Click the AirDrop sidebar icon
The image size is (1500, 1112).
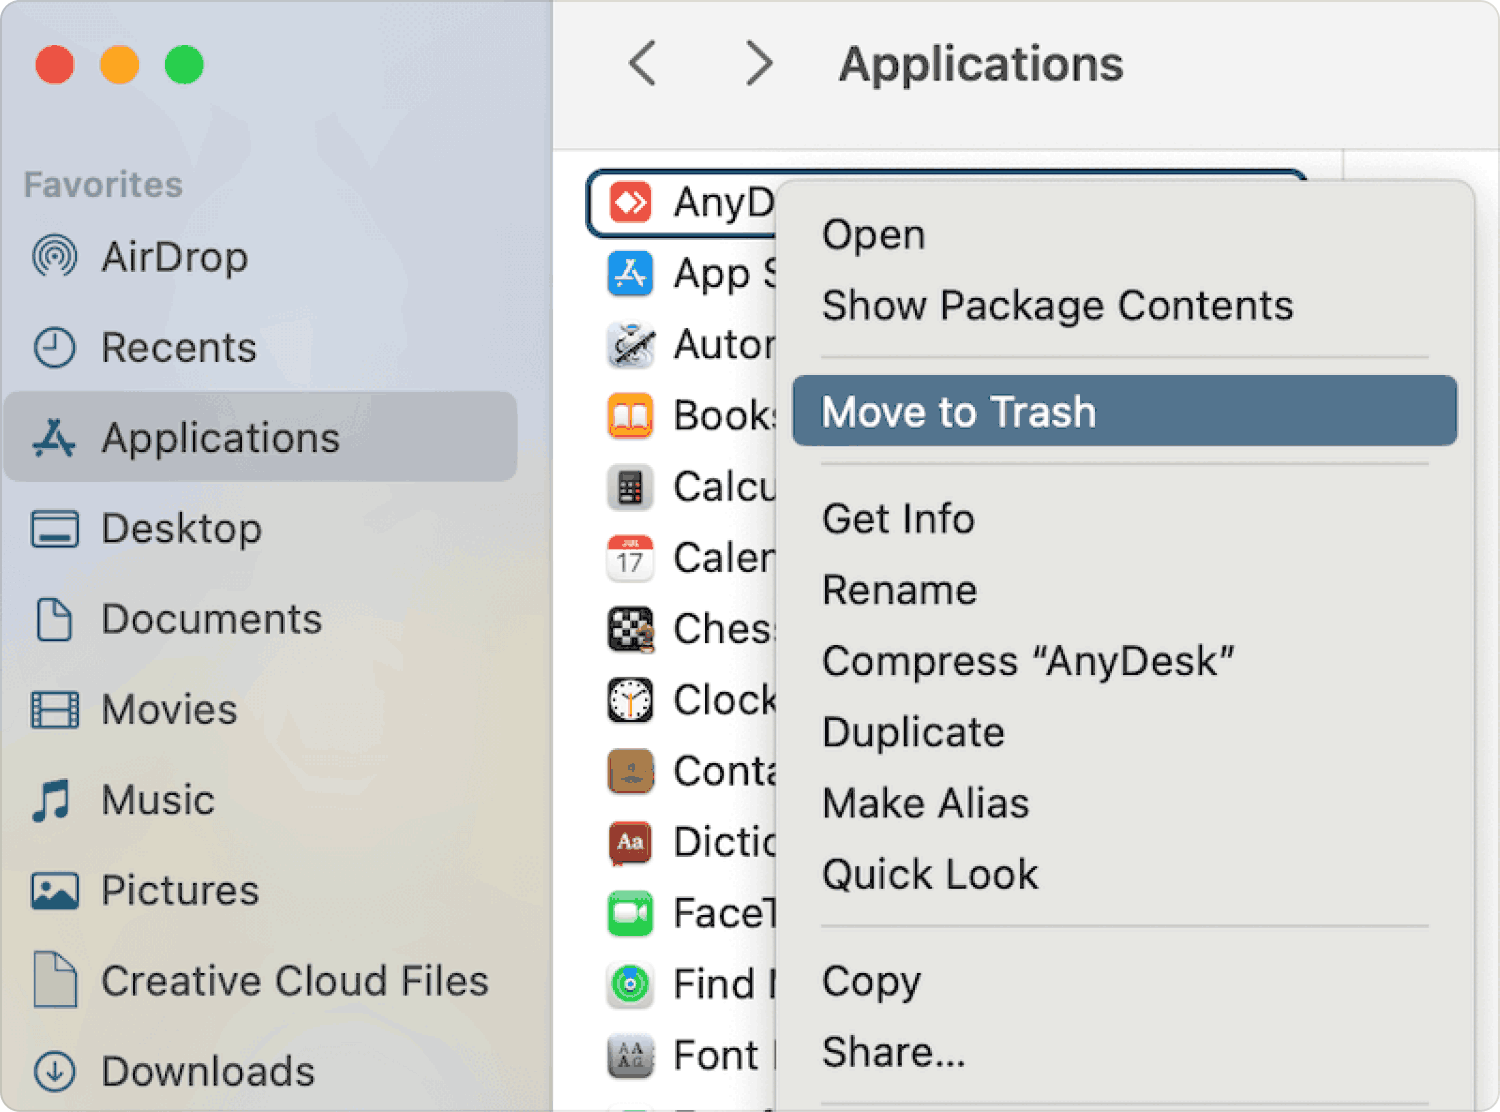click(54, 257)
